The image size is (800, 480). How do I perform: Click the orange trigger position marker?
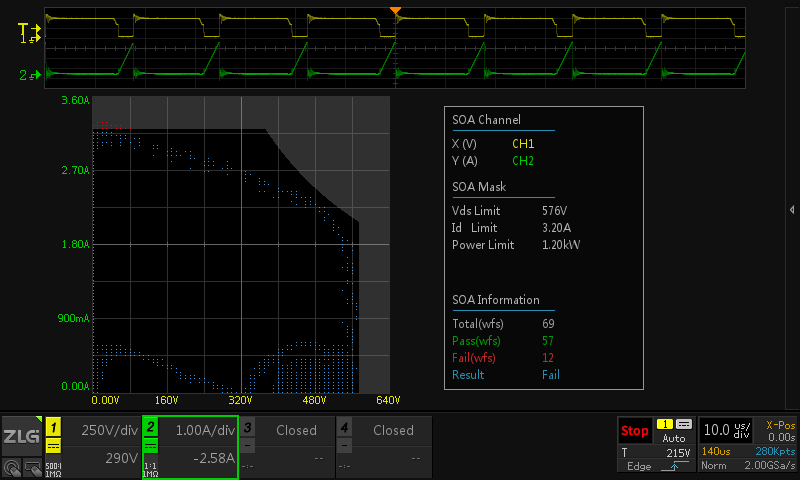coord(396,11)
